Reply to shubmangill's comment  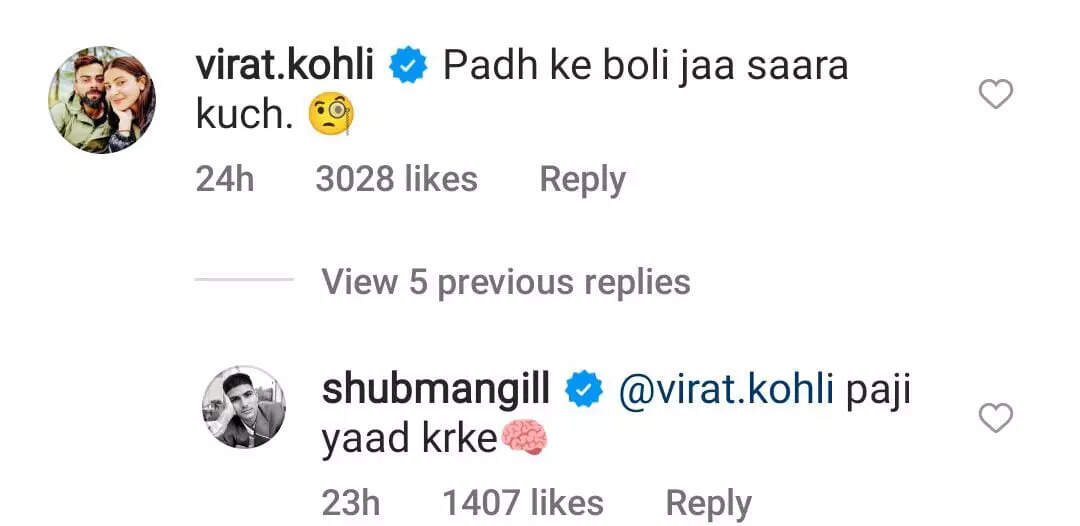click(x=709, y=503)
